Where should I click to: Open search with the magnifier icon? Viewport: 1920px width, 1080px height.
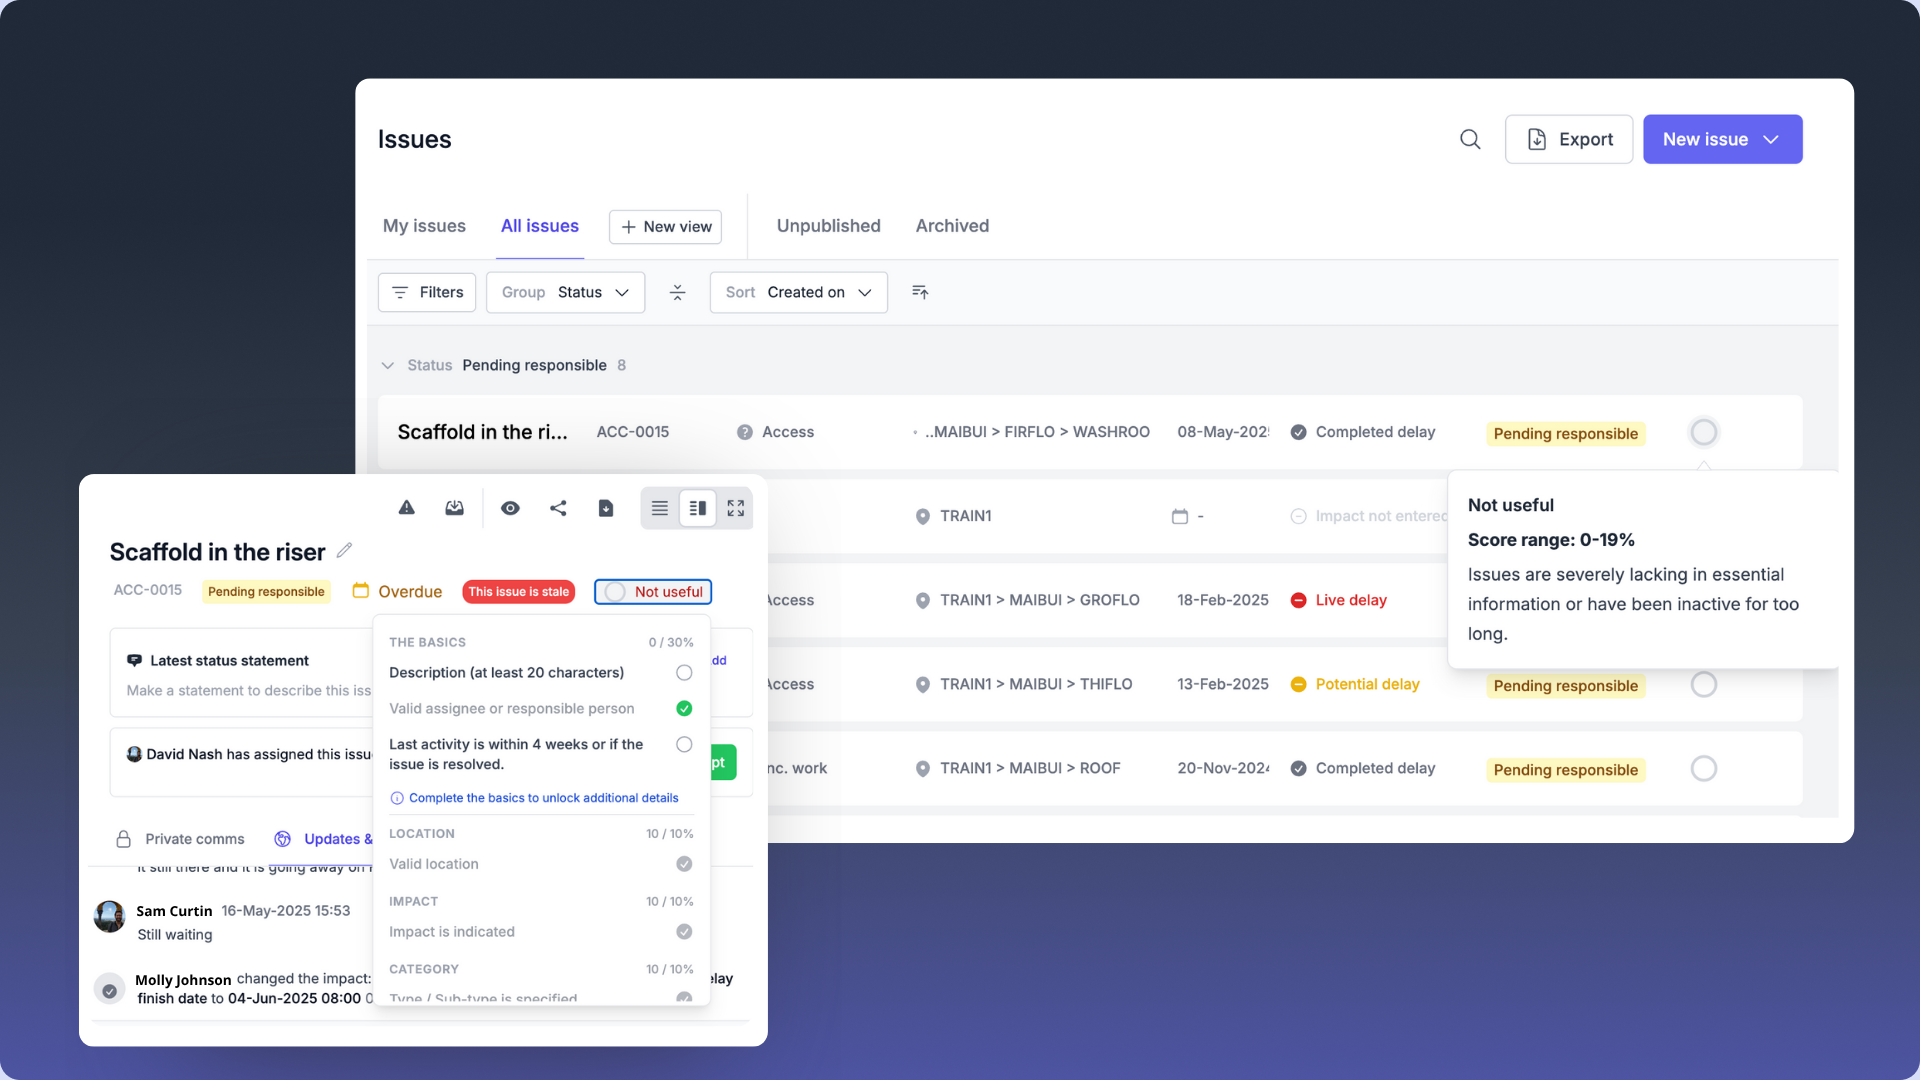(x=1470, y=139)
